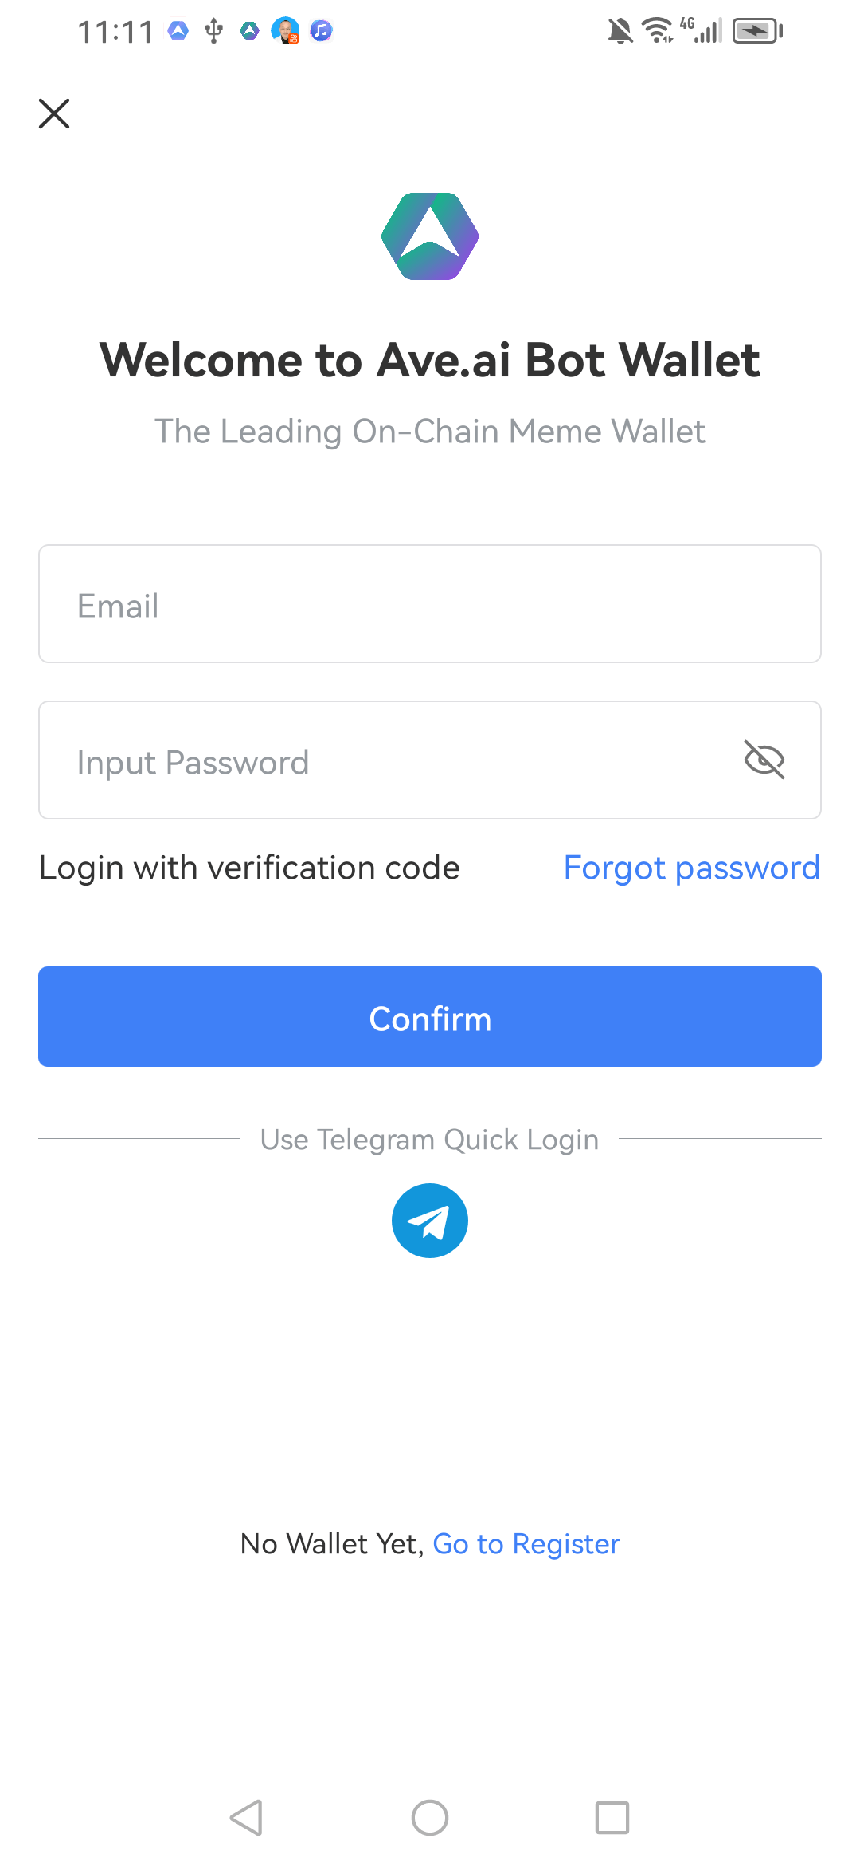Focus the Email input field
This screenshot has width=860, height=1866.
pos(430,604)
